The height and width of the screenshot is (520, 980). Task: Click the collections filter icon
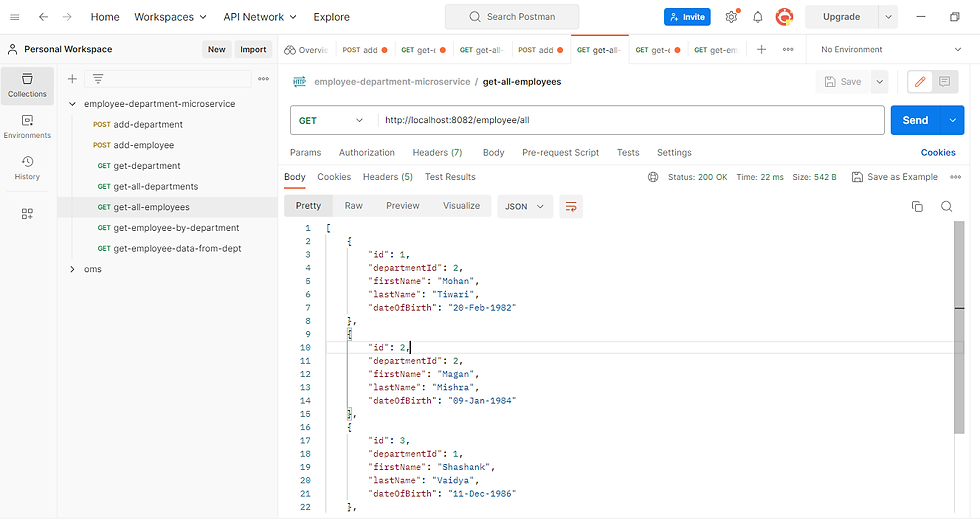(x=98, y=79)
